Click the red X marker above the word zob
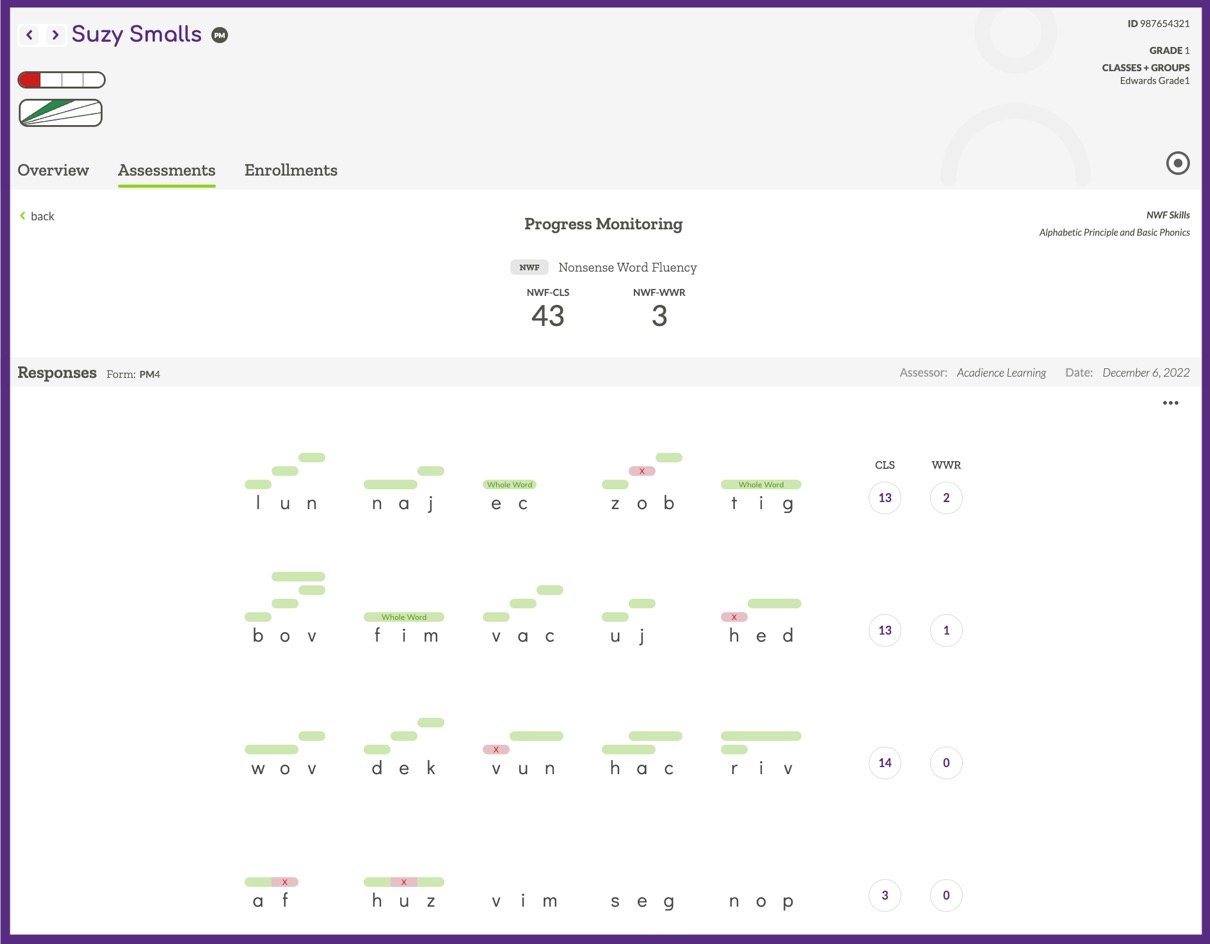This screenshot has width=1210, height=944. click(x=643, y=471)
